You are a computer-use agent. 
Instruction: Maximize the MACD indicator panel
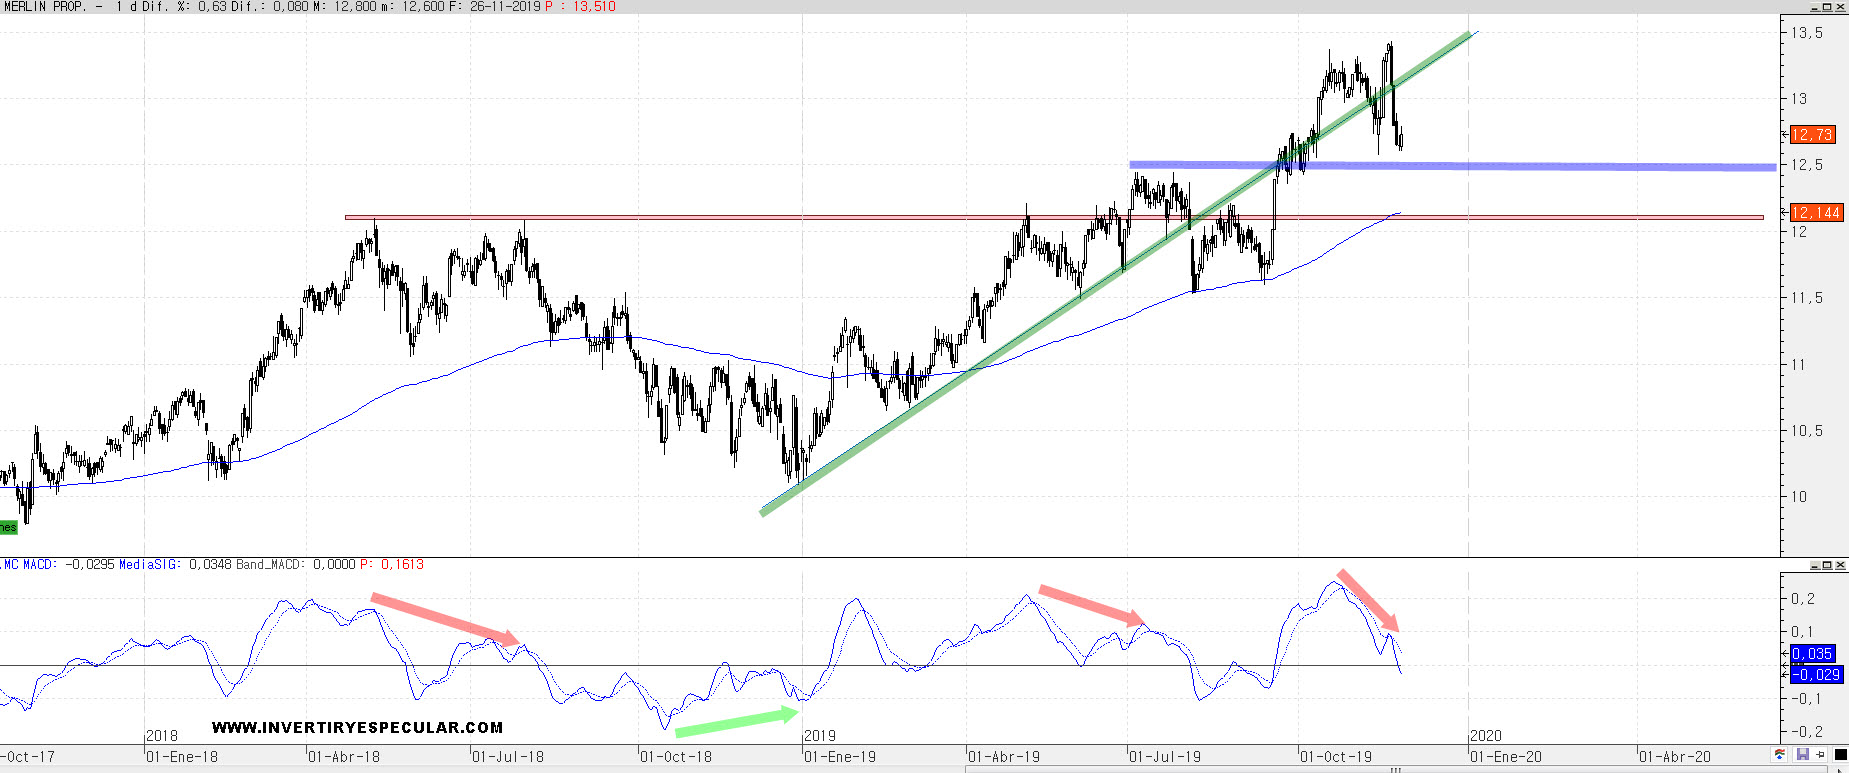coord(1828,565)
